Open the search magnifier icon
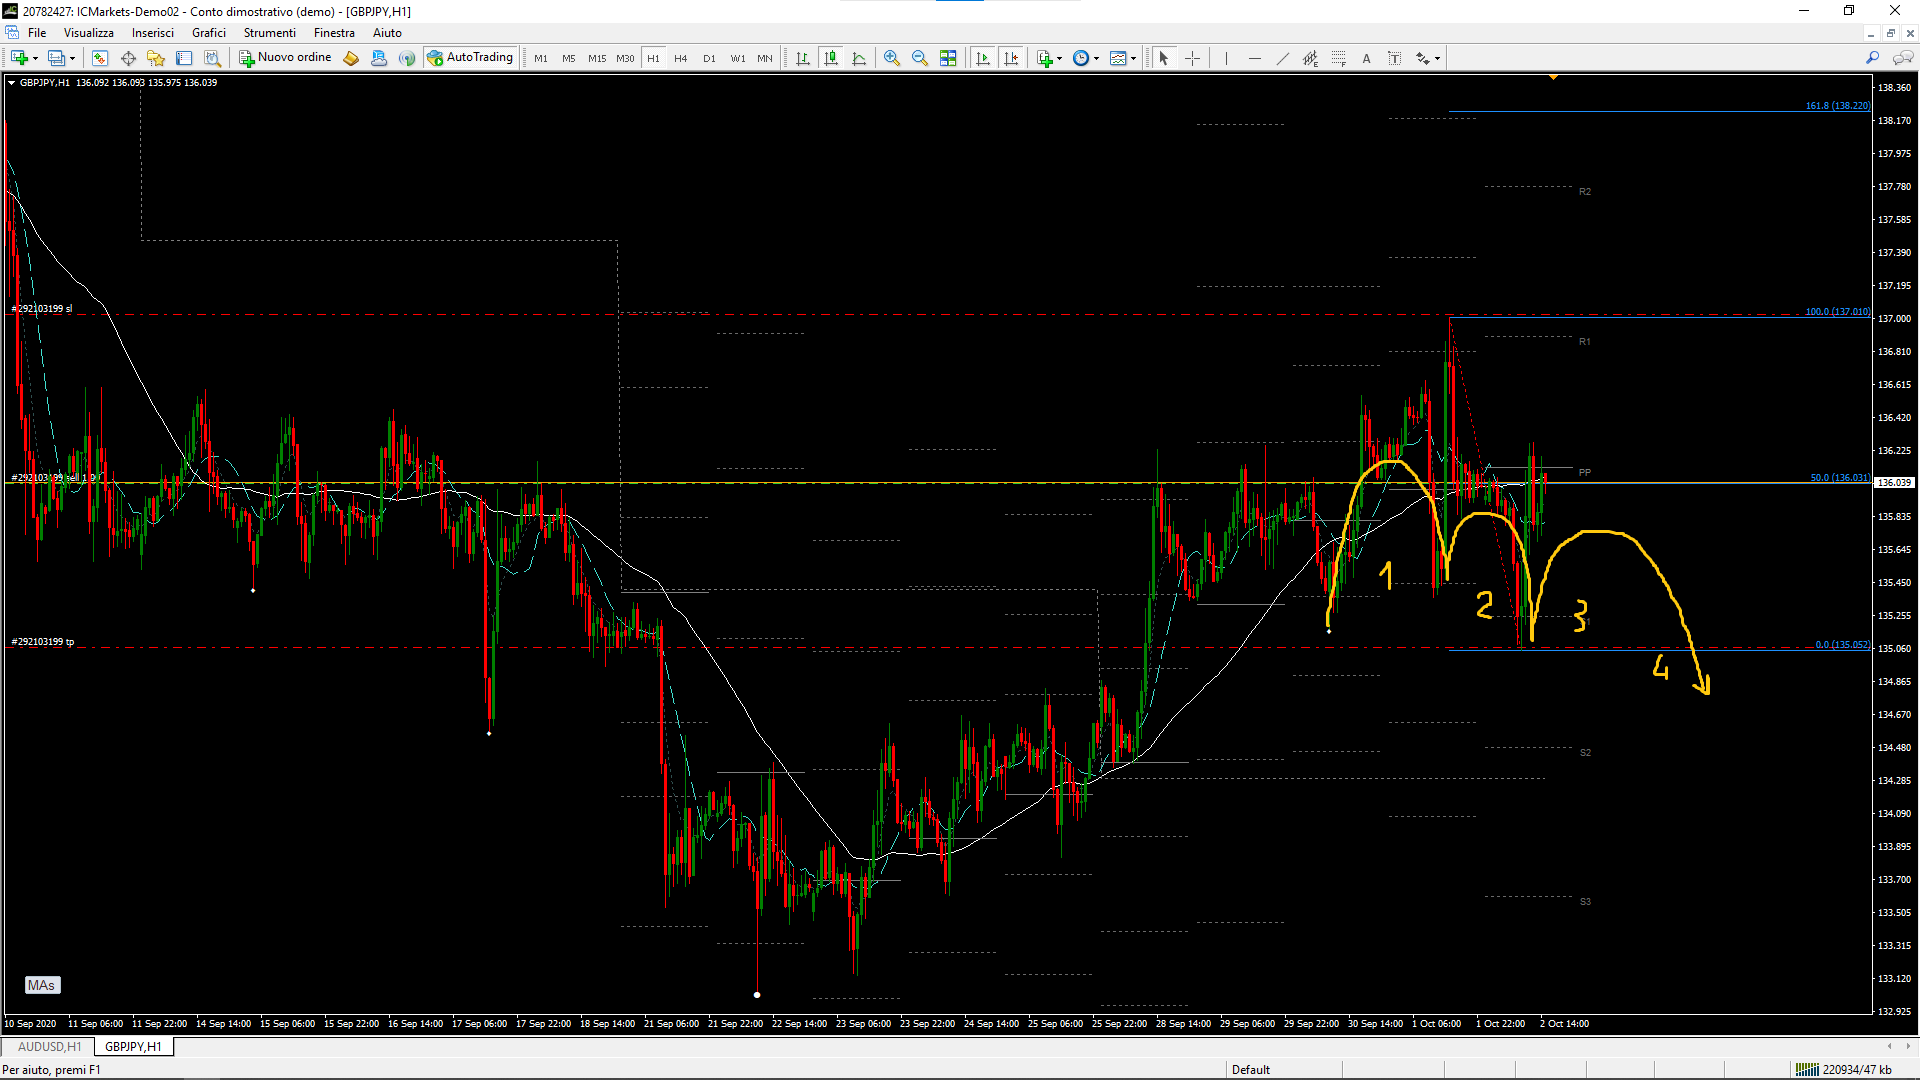The height and width of the screenshot is (1080, 1920). [1872, 58]
